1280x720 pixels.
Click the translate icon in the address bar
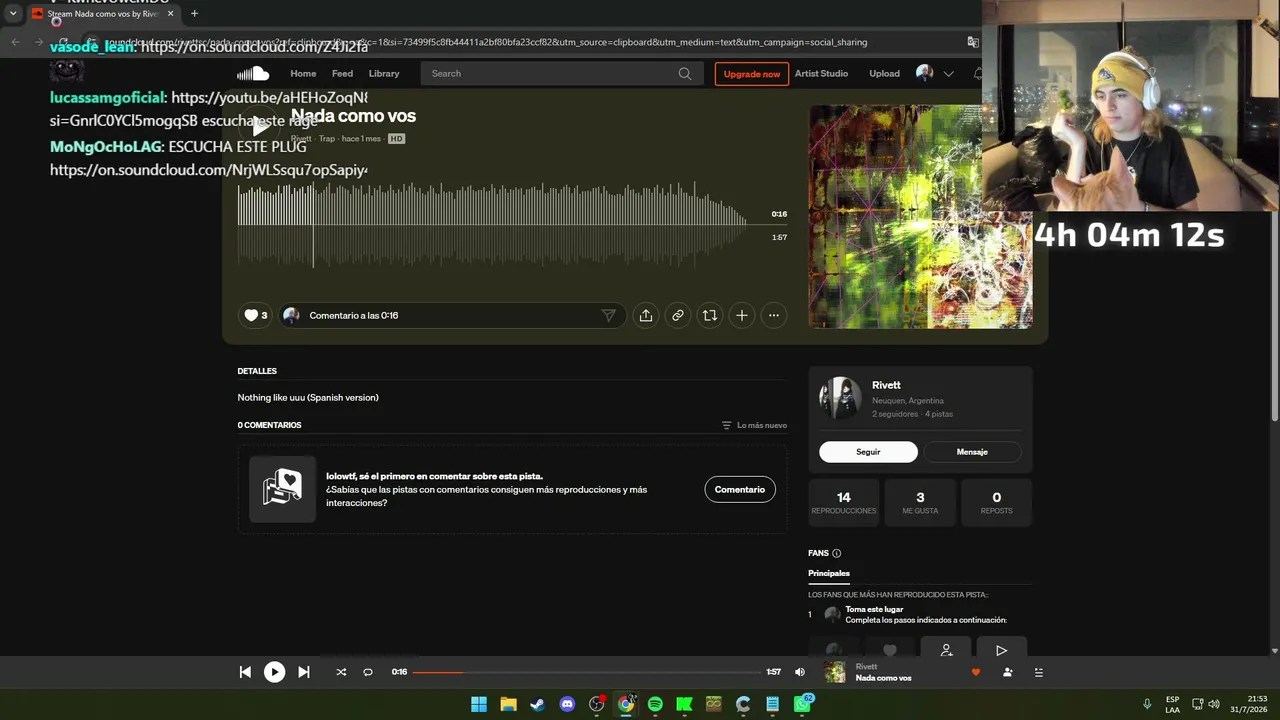pyautogui.click(x=972, y=42)
